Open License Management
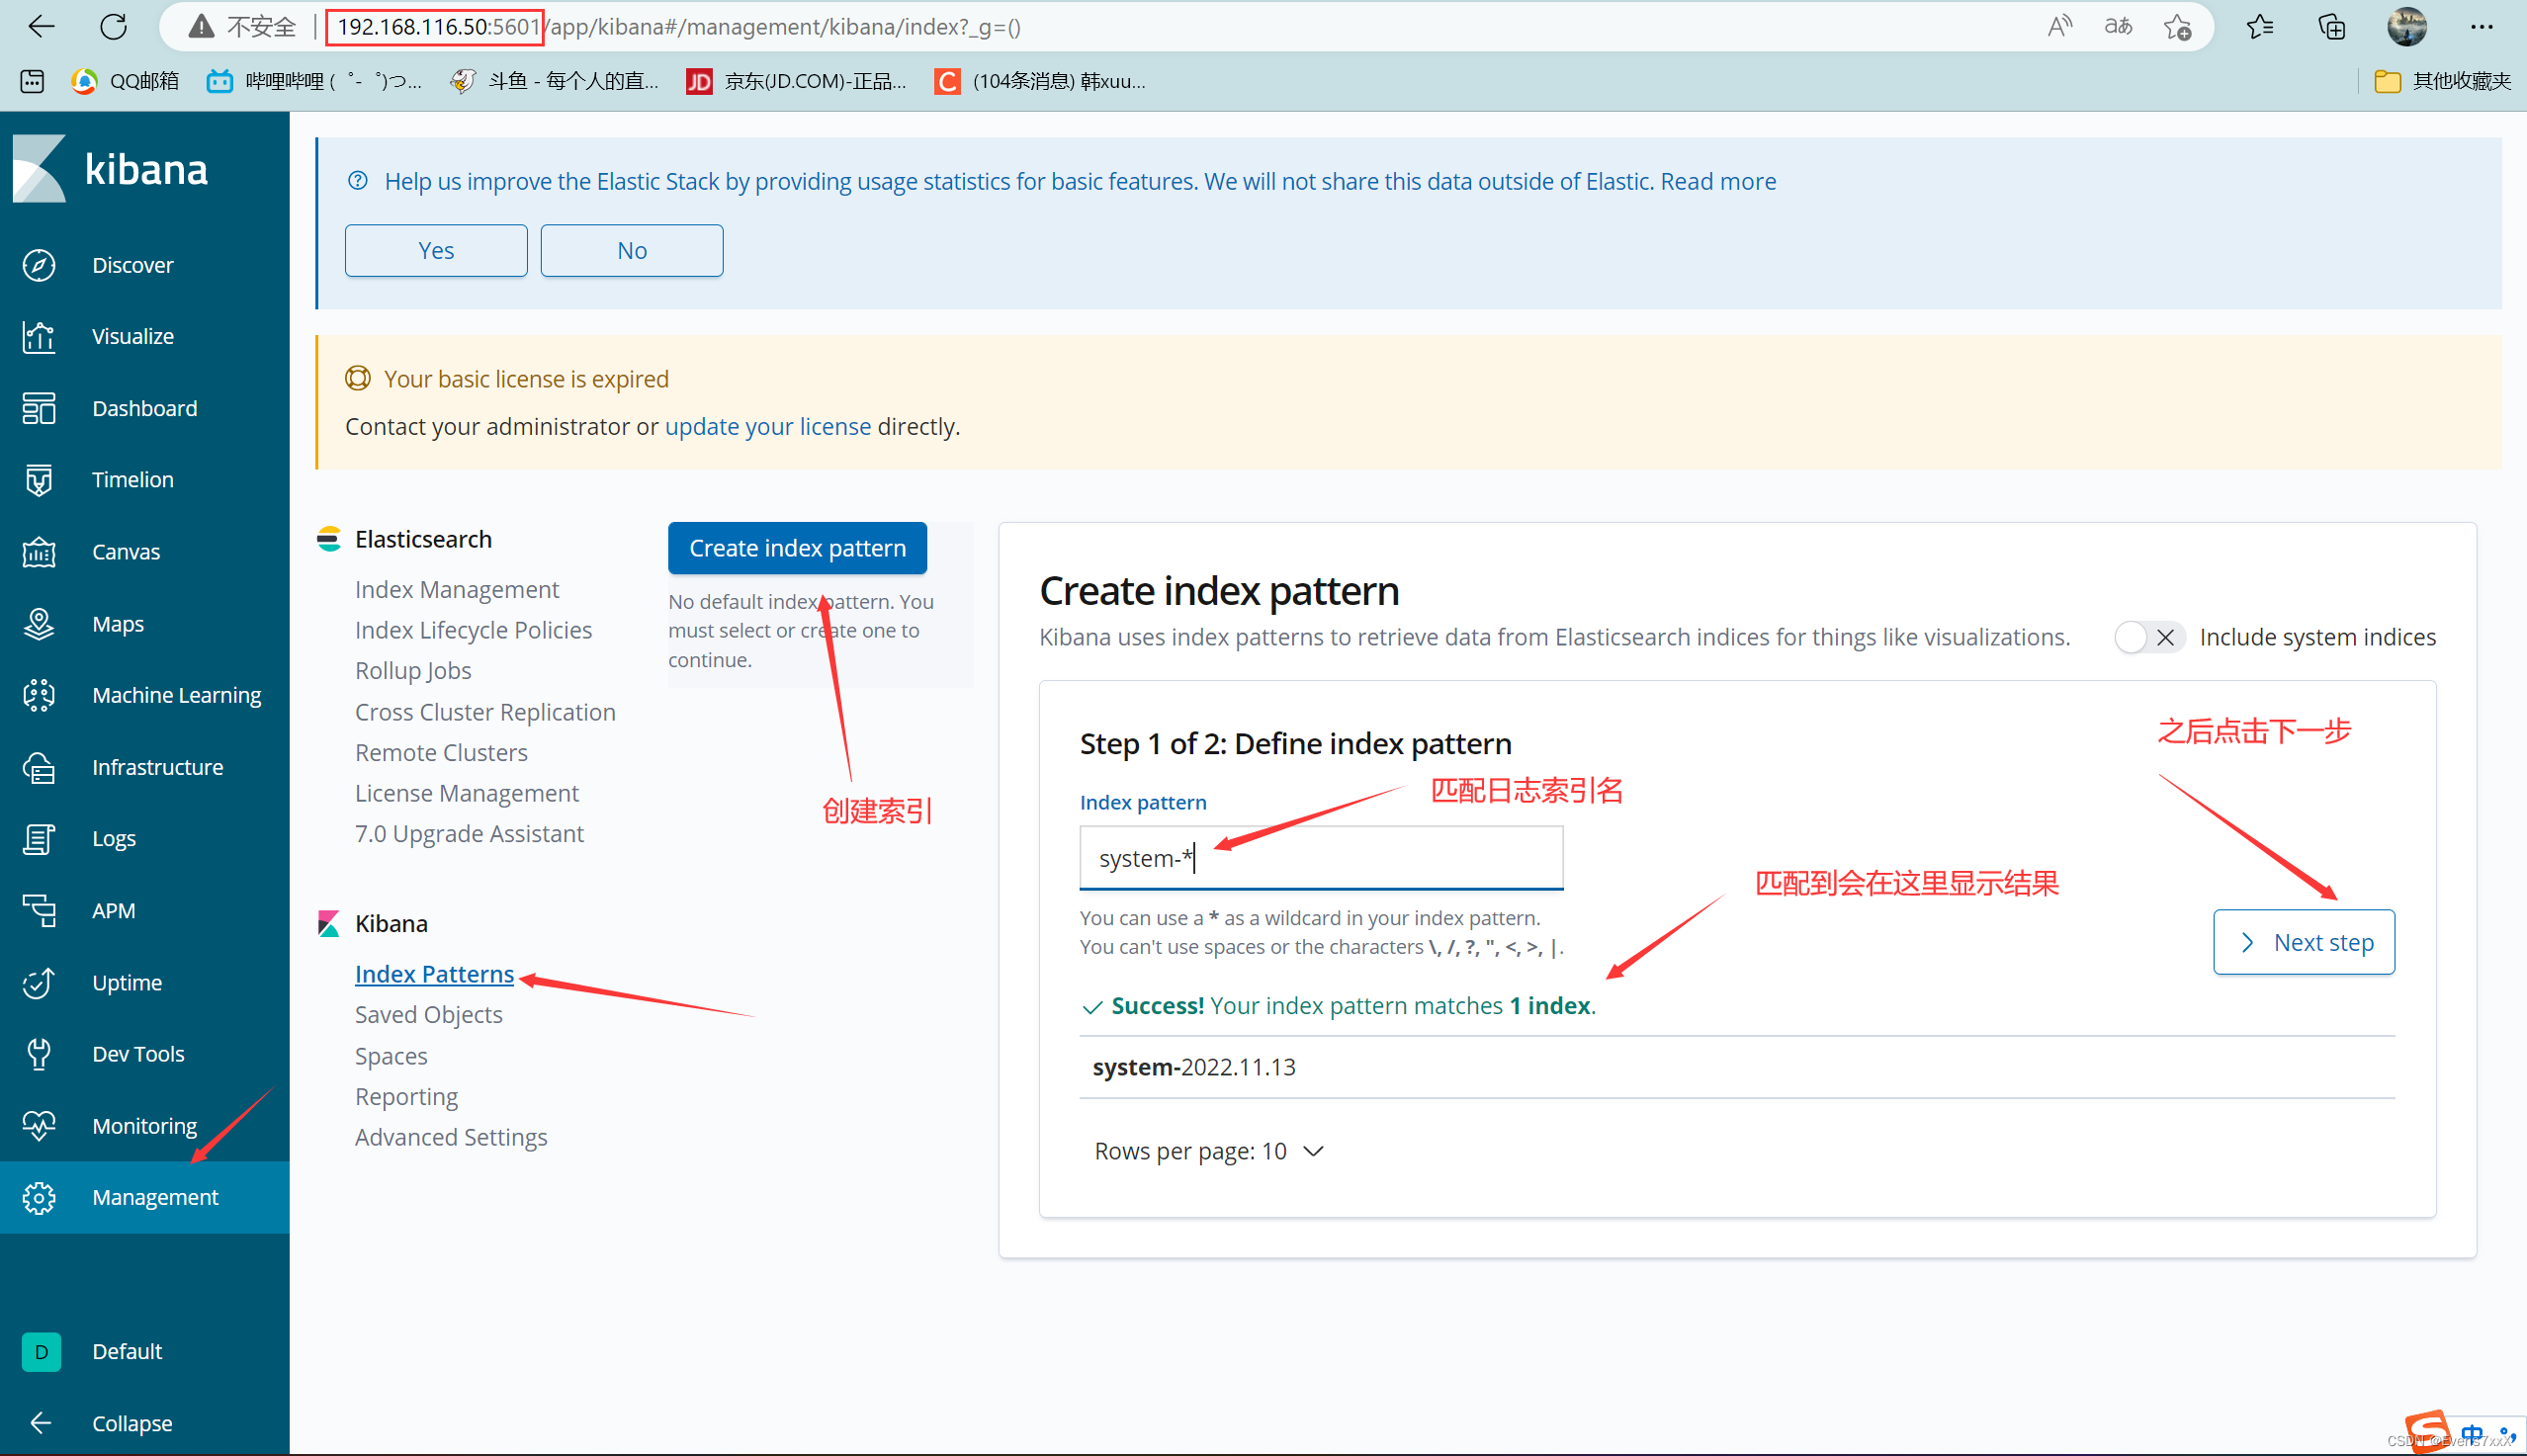2527x1456 pixels. click(467, 794)
